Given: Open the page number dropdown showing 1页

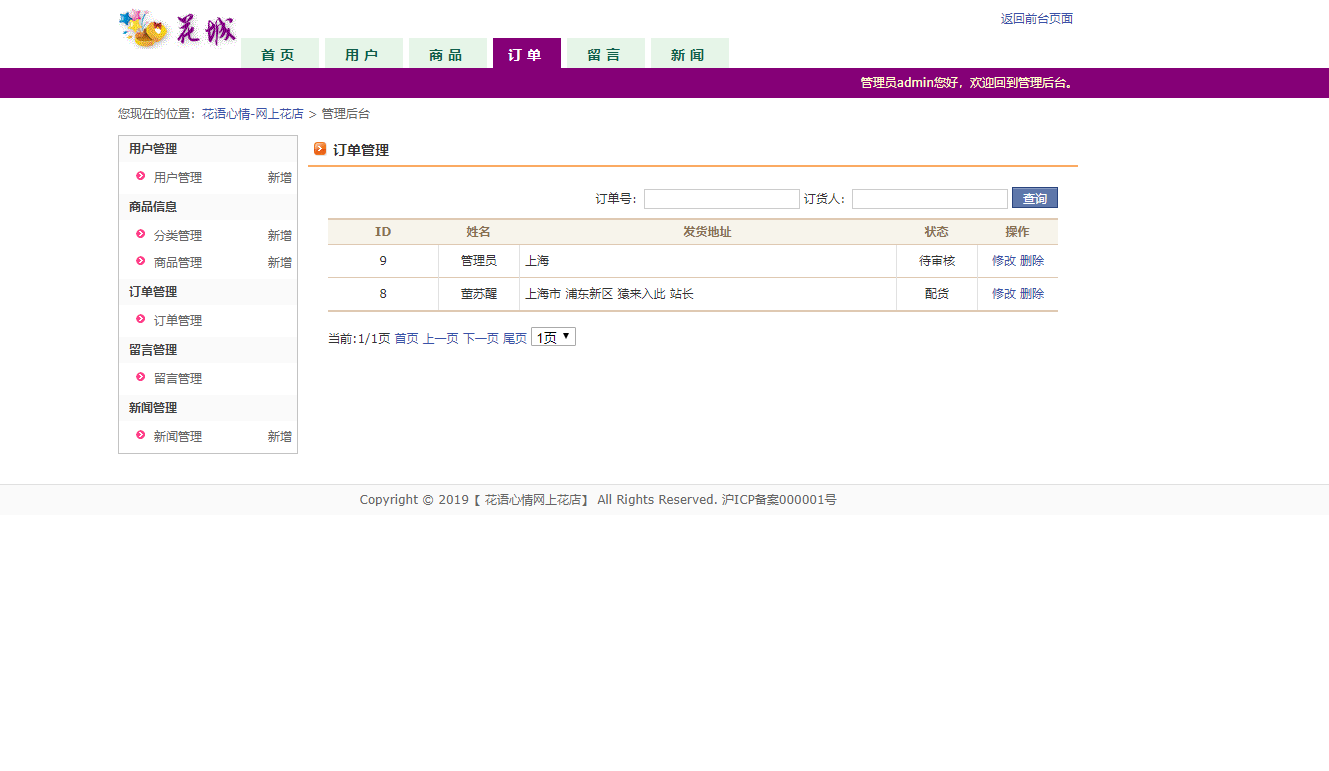Looking at the screenshot, I should pos(553,336).
